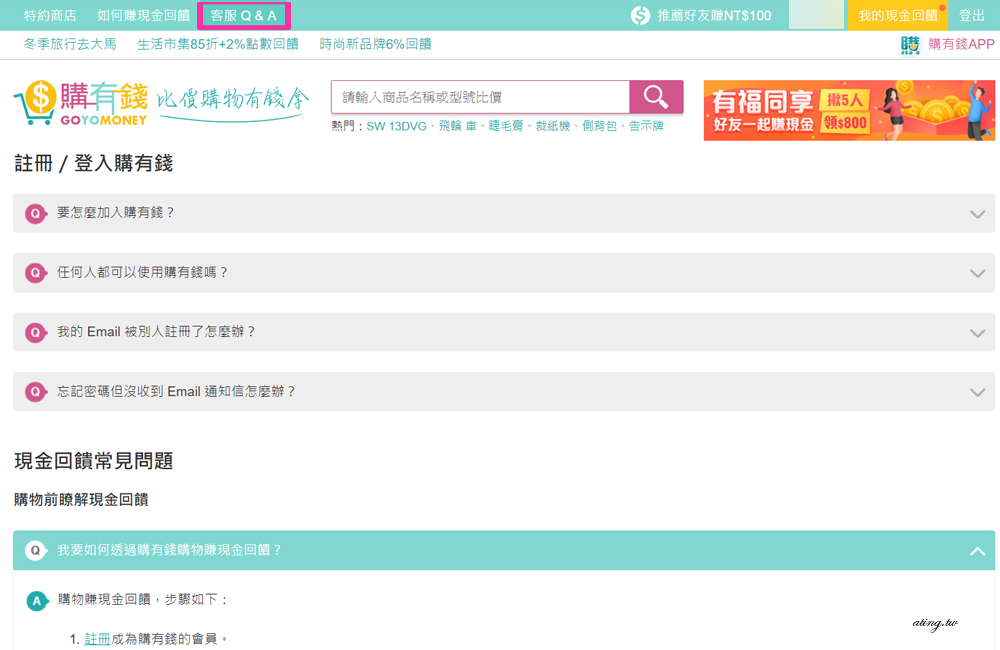The height and width of the screenshot is (650, 1000).
Task: Select 如何賺現金回饋 menu item
Action: click(x=143, y=16)
